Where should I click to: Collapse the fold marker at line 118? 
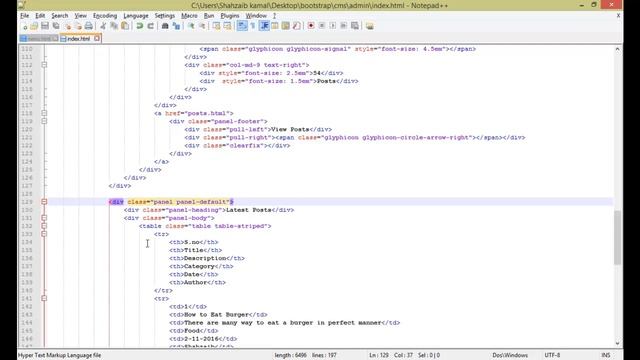[x=44, y=113]
